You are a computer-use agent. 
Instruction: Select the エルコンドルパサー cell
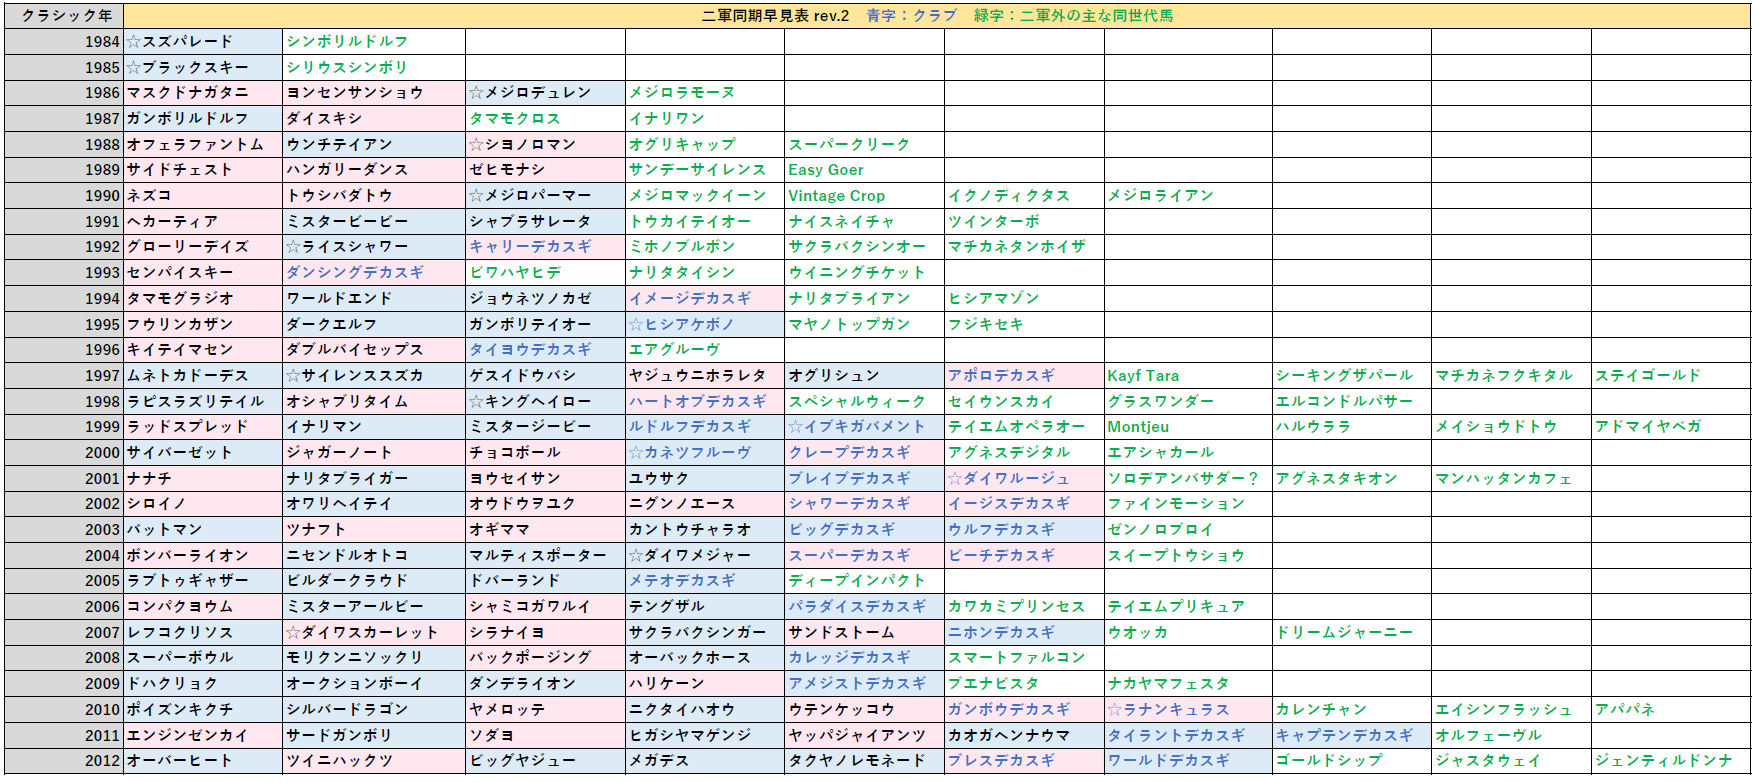(1351, 401)
